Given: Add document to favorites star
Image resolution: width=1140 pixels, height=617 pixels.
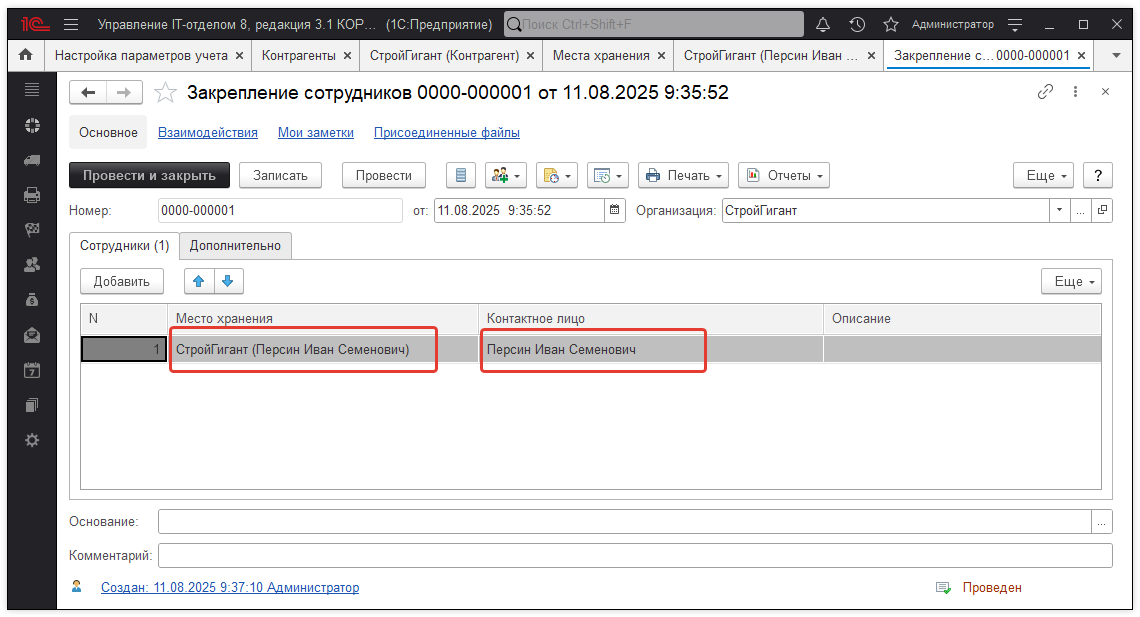Looking at the screenshot, I should 167,93.
